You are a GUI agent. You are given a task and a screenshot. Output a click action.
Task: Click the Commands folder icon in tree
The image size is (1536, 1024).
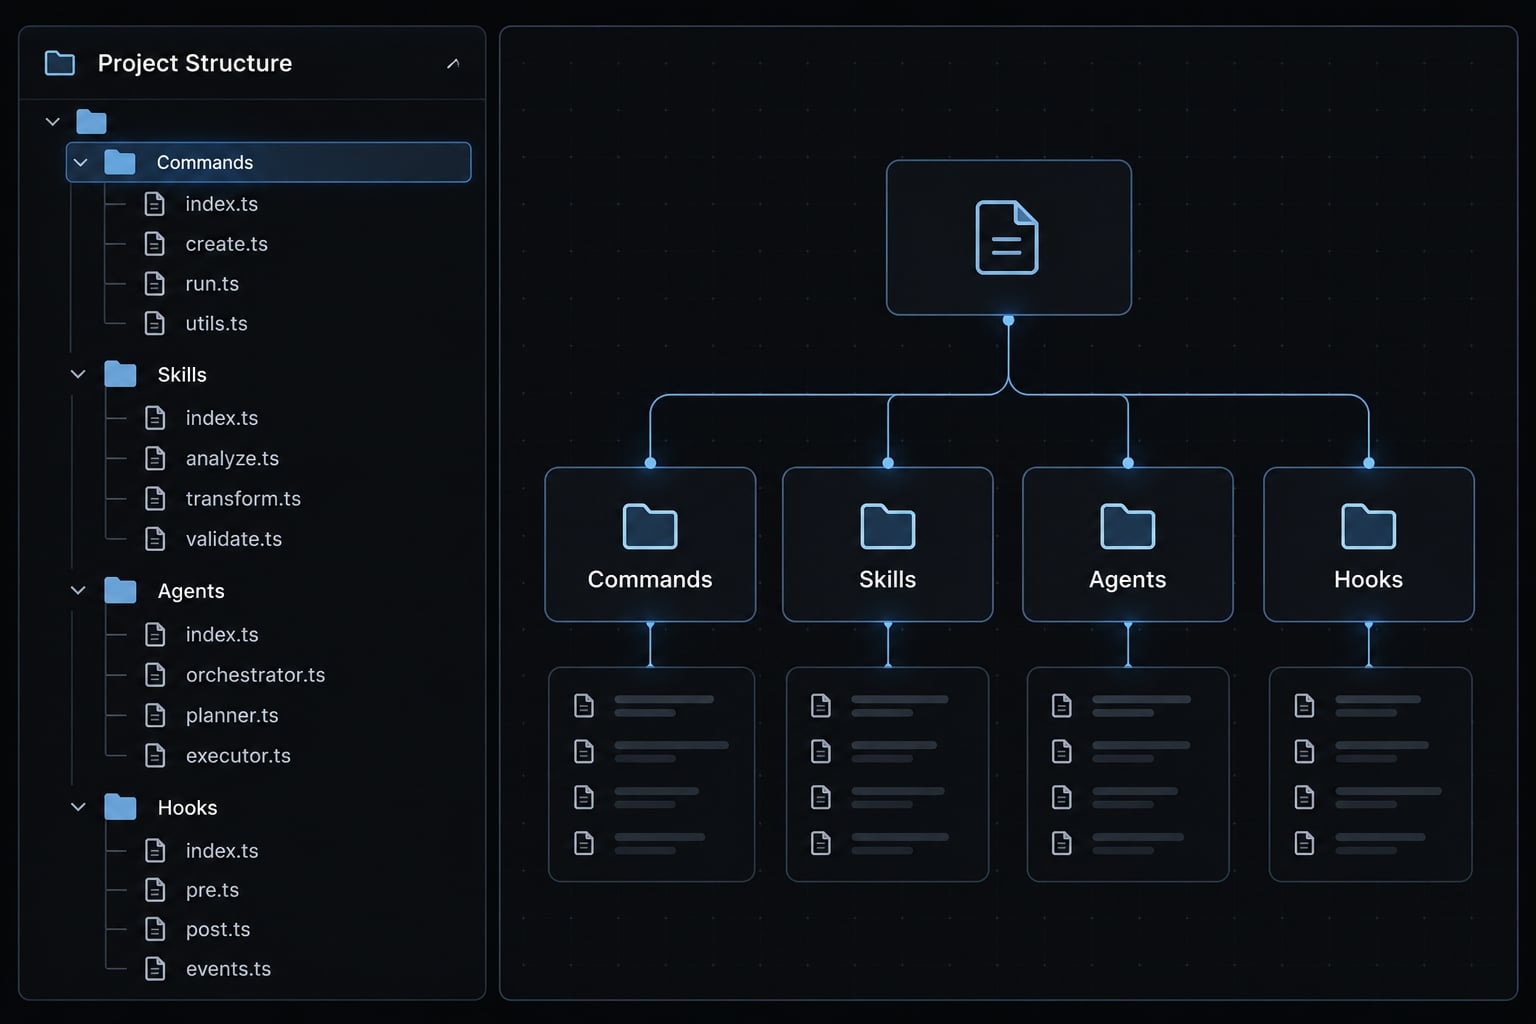120,162
